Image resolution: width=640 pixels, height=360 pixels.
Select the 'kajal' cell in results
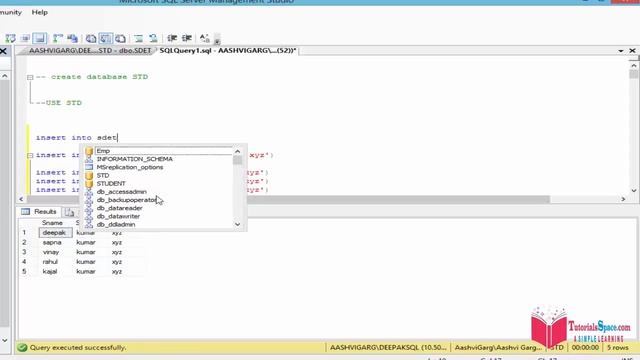56,272
